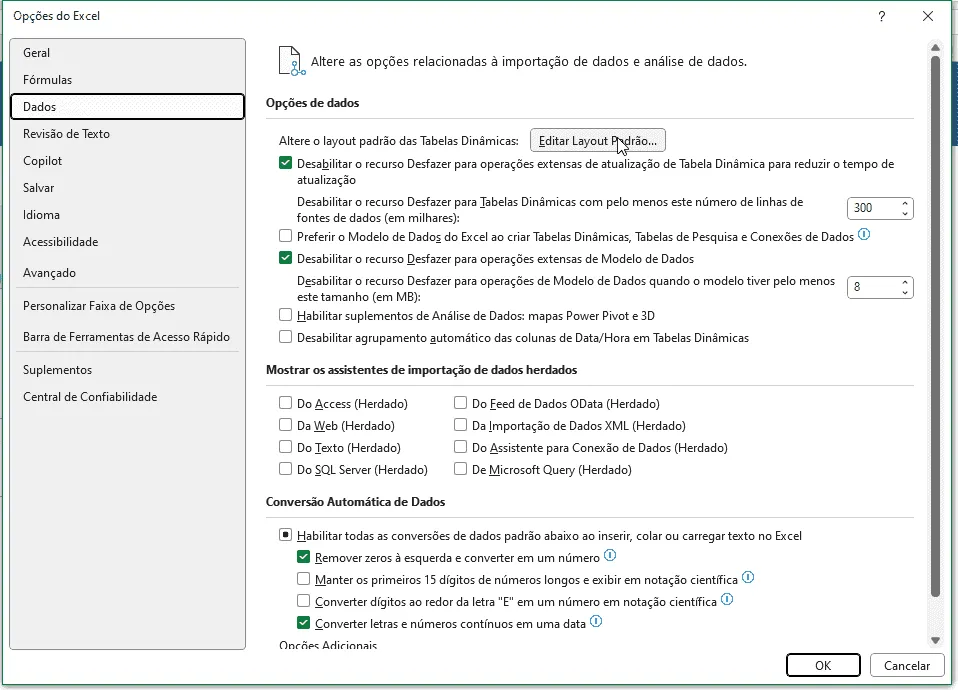The height and width of the screenshot is (690, 958).
Task: Check Converter dígitos ao redor da letra E
Action: (304, 601)
